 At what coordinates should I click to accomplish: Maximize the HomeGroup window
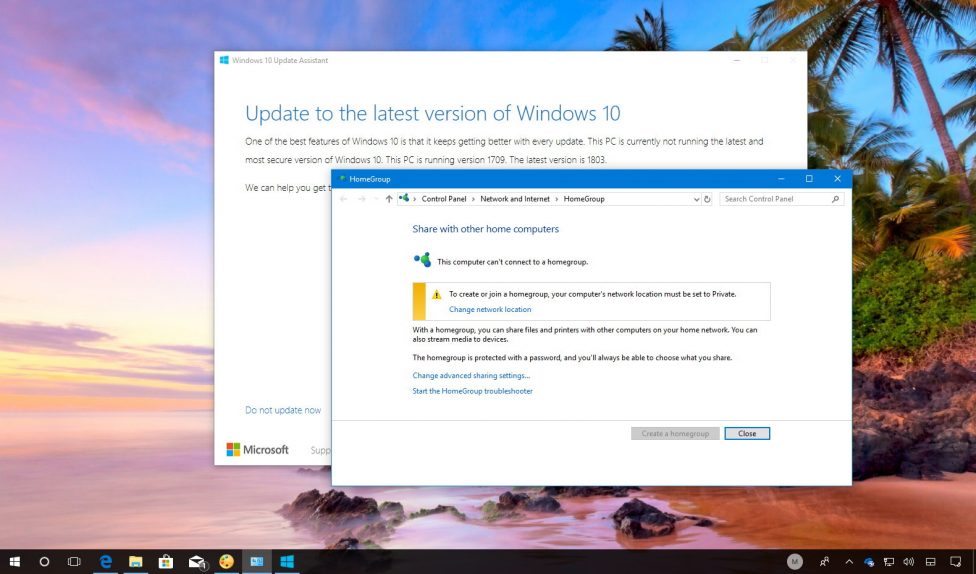[x=809, y=179]
